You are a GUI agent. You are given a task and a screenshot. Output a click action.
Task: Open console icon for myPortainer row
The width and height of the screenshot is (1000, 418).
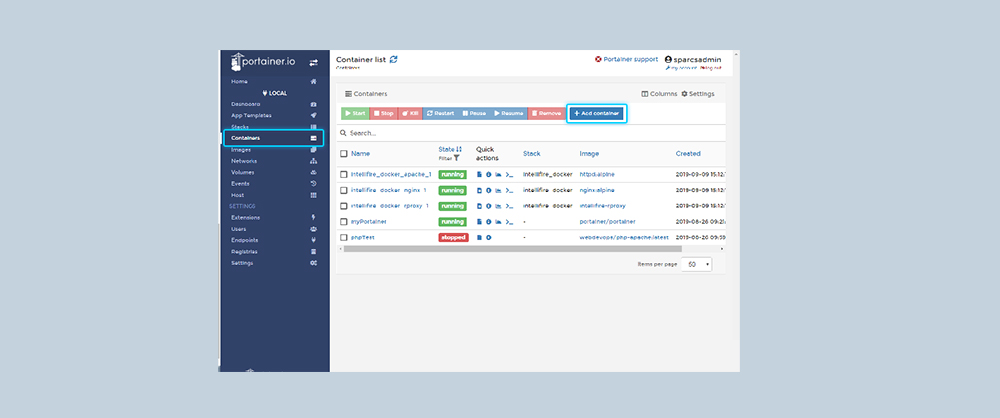[509, 222]
